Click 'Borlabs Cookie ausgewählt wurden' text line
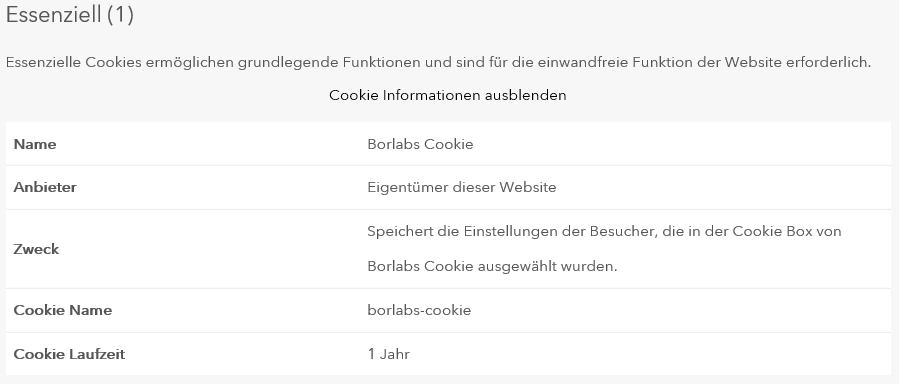The width and height of the screenshot is (908, 386). coord(492,267)
